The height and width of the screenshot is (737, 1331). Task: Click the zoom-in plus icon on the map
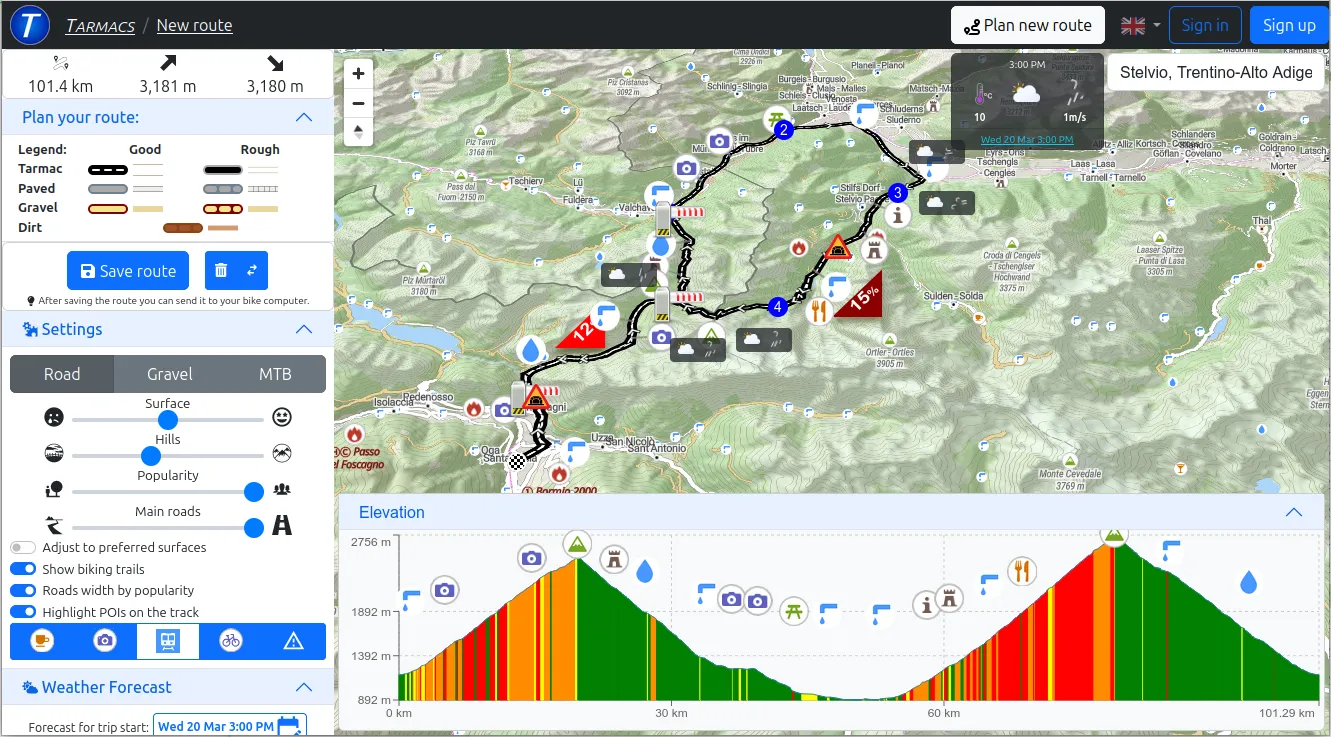[x=358, y=73]
